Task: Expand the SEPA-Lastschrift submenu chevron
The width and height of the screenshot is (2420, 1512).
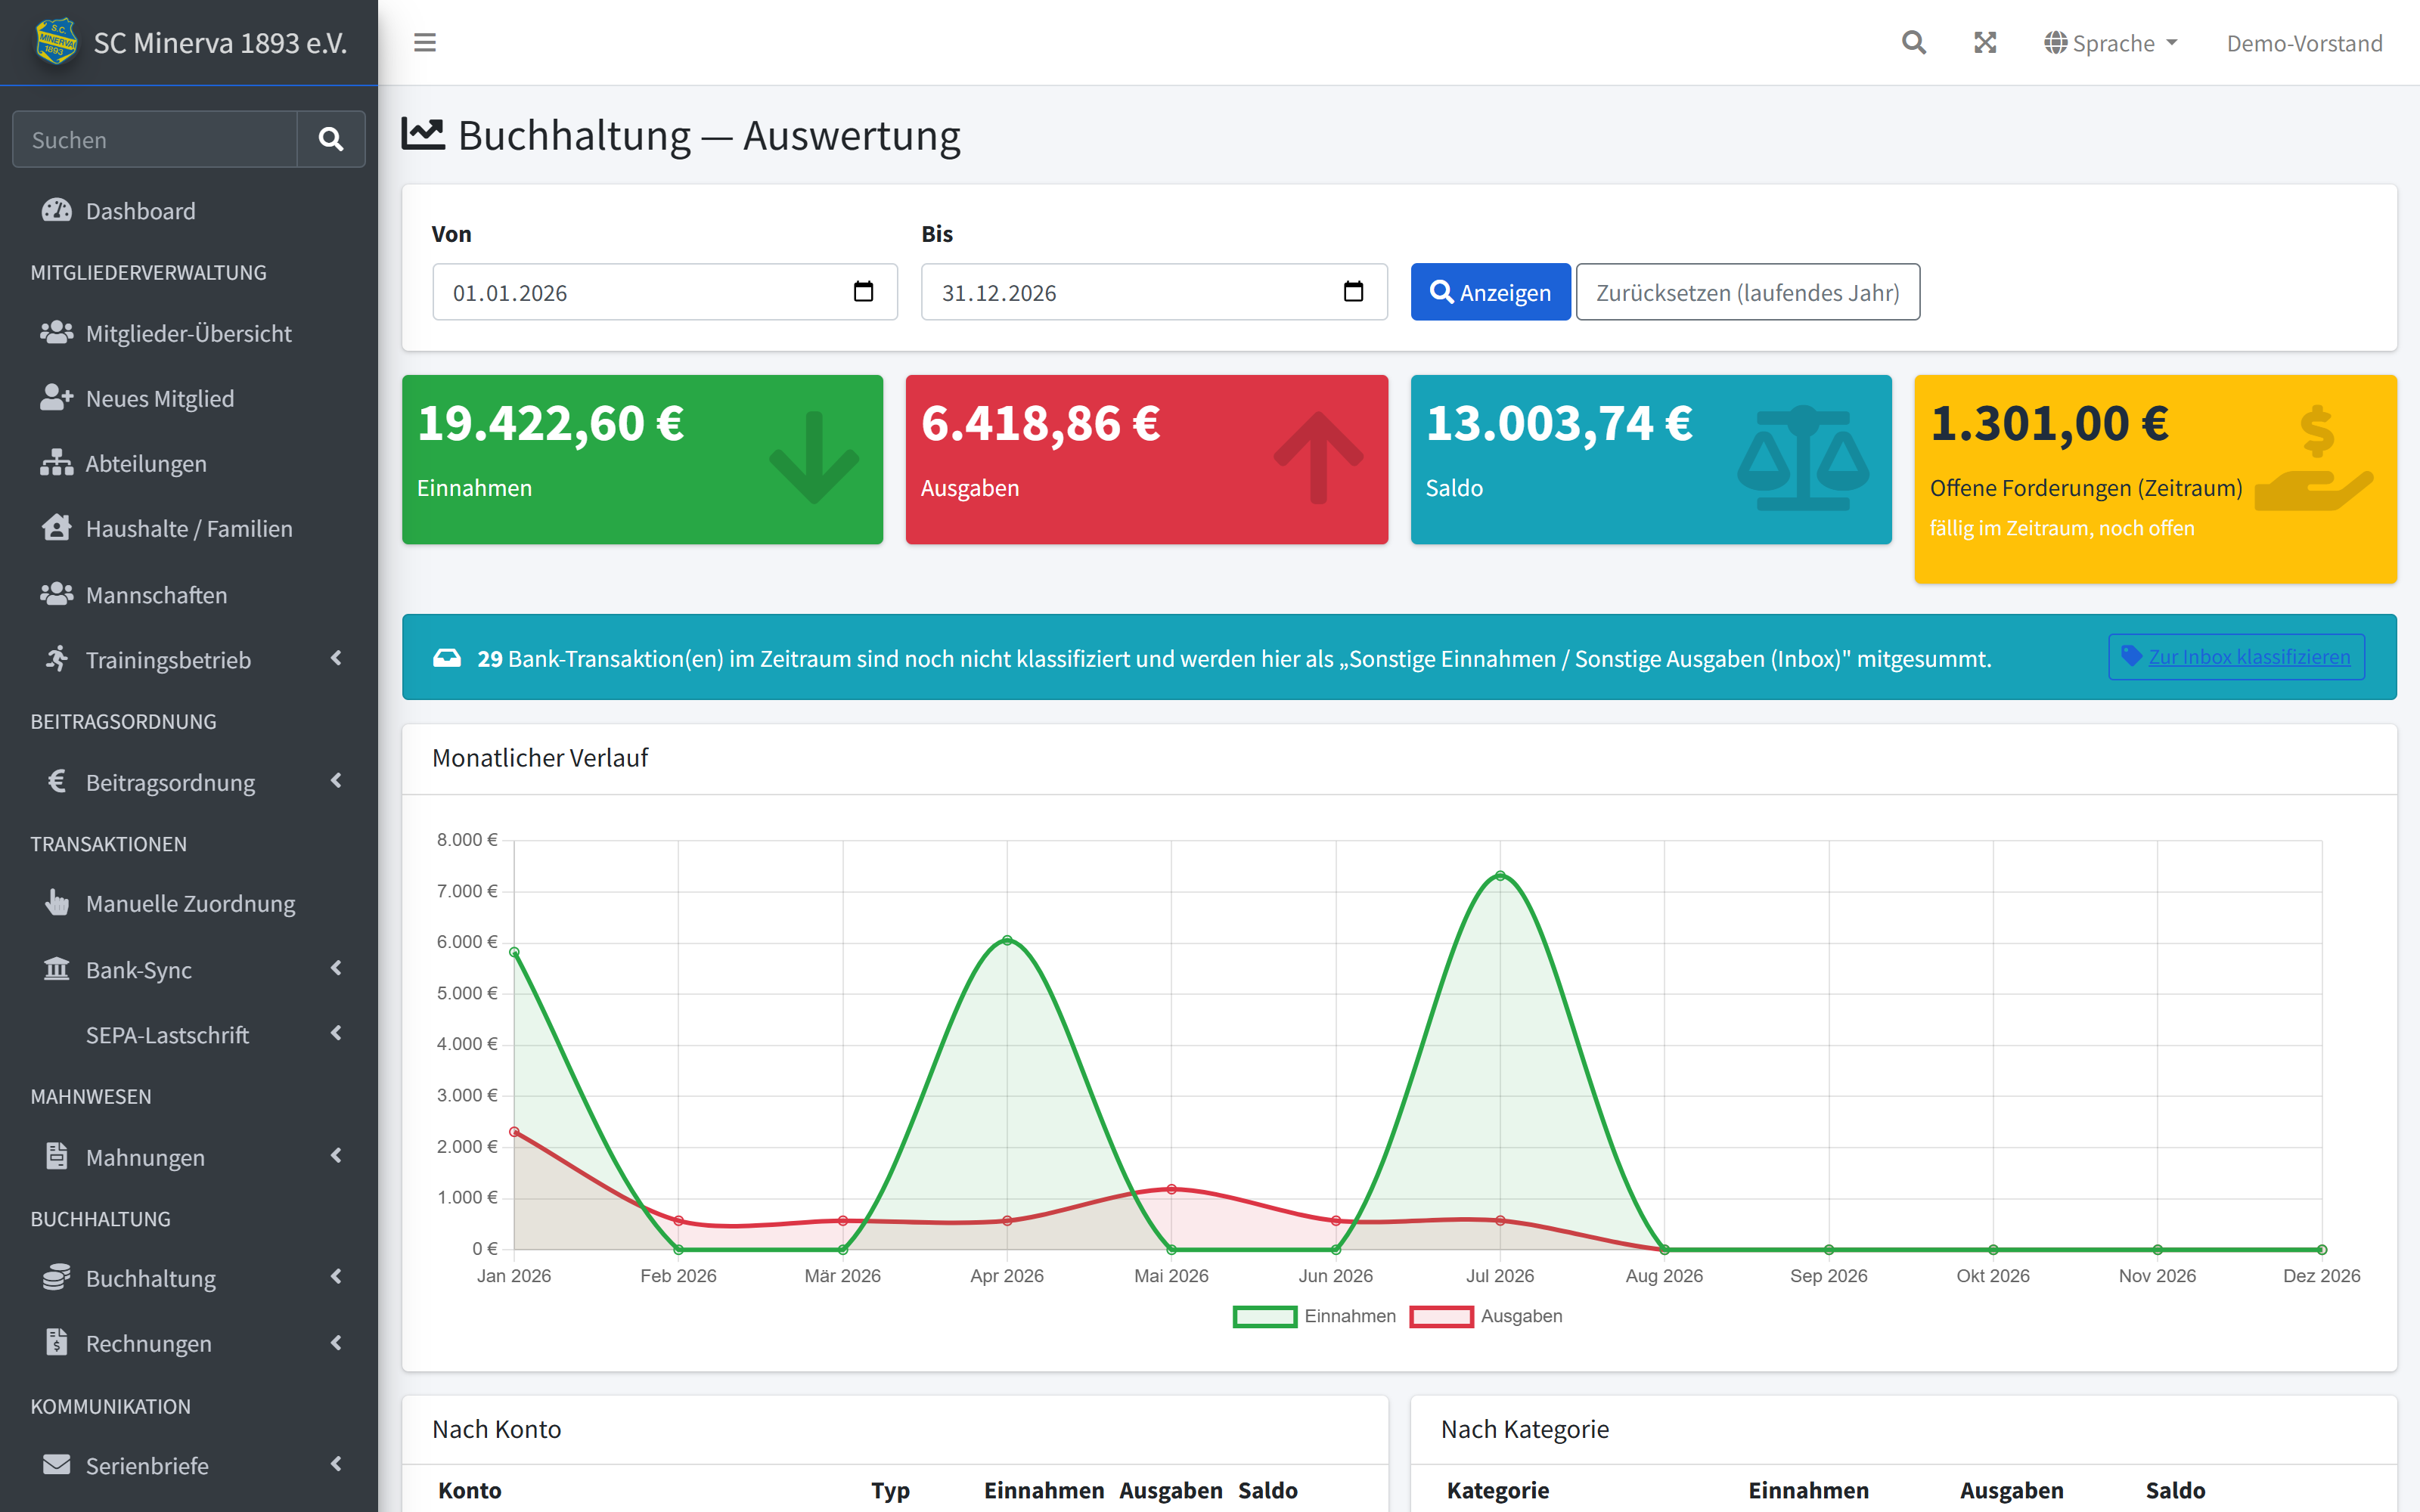Action: [336, 1034]
